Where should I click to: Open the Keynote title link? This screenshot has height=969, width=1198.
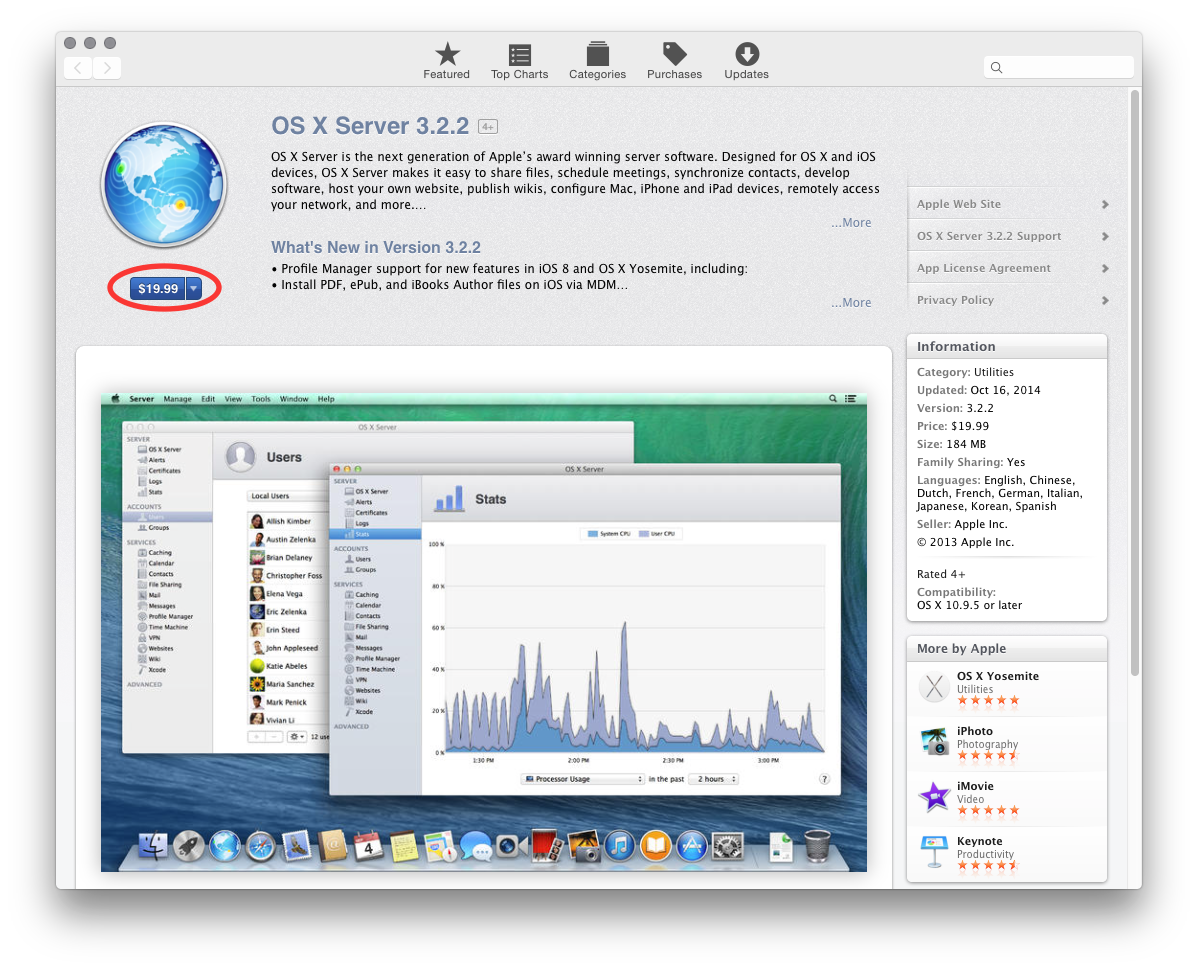pyautogui.click(x=979, y=841)
